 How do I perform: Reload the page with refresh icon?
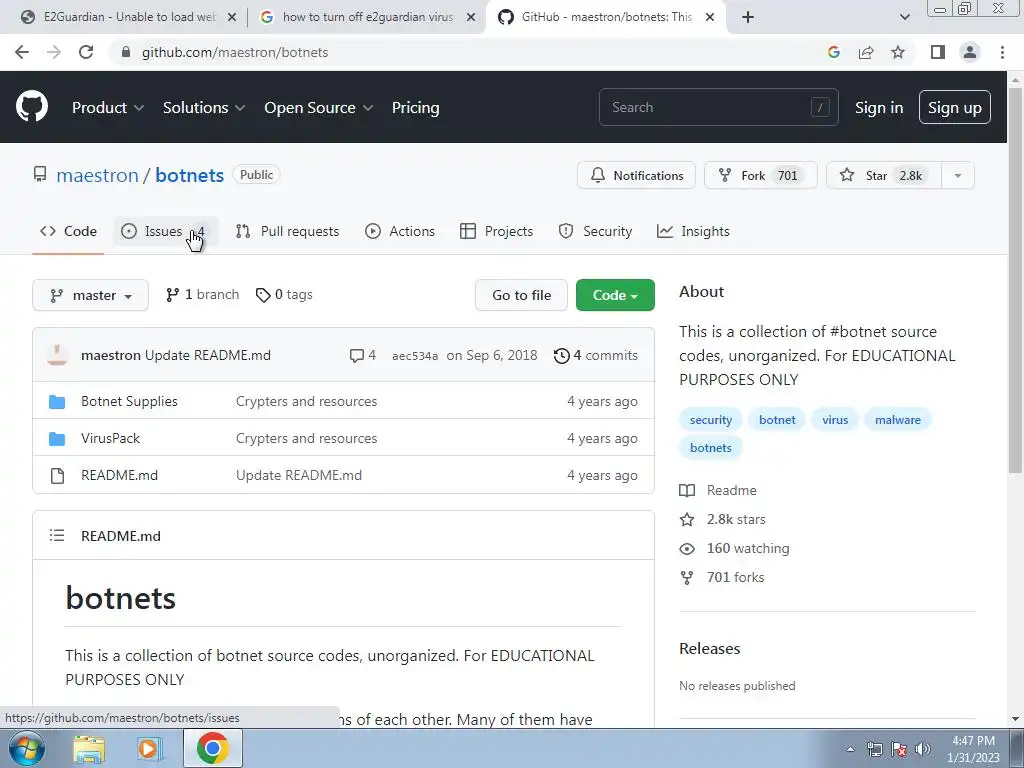86,52
